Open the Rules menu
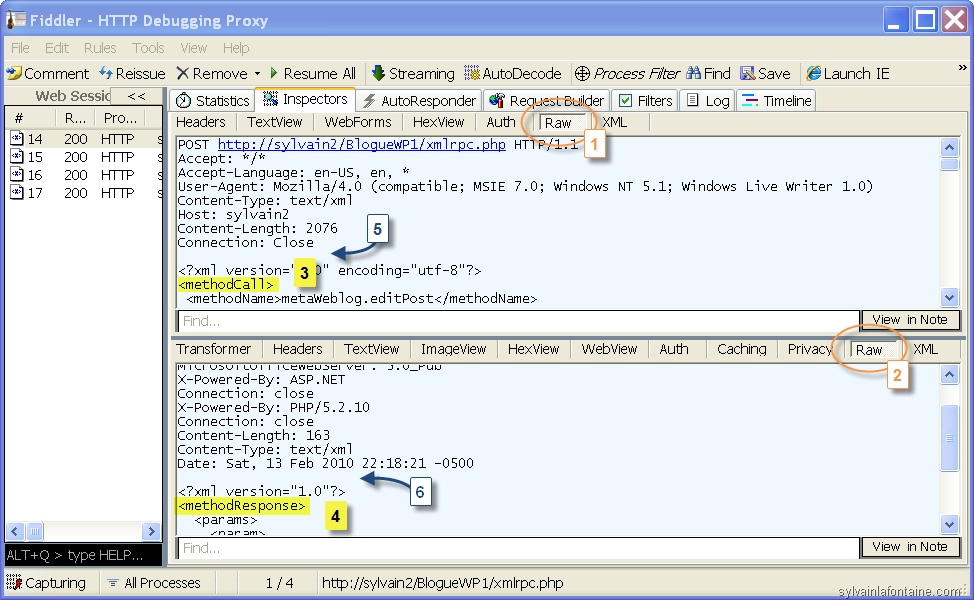This screenshot has width=974, height=600. pyautogui.click(x=100, y=48)
